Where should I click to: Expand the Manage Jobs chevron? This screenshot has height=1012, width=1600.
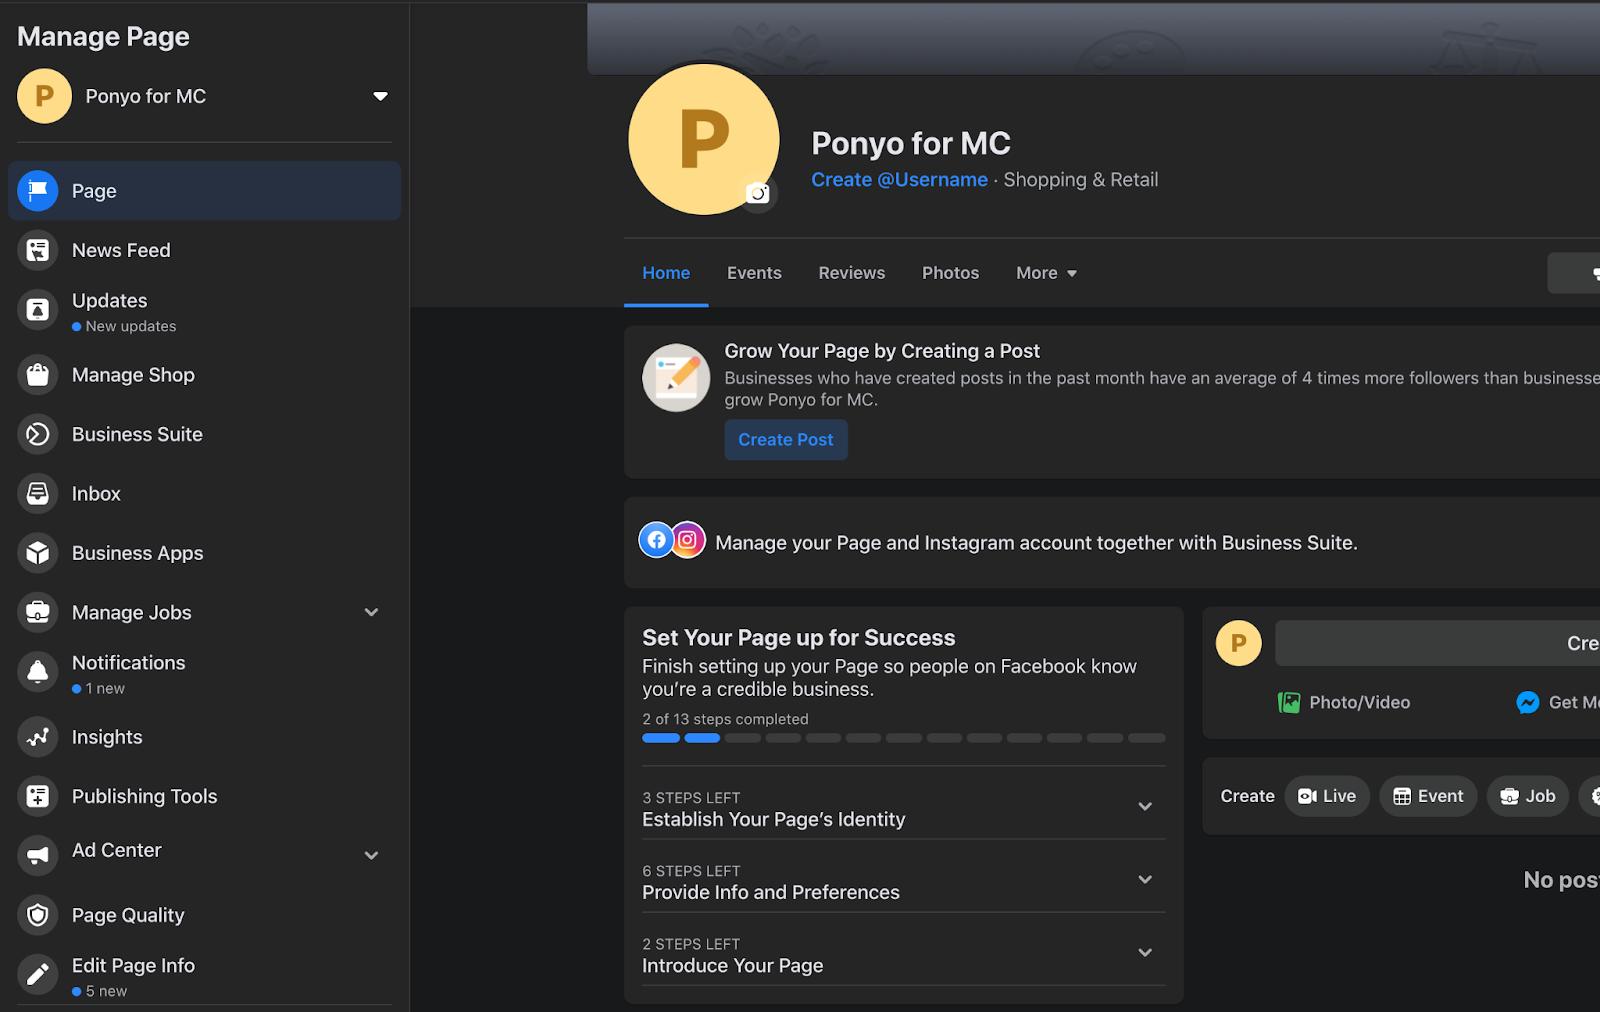371,612
